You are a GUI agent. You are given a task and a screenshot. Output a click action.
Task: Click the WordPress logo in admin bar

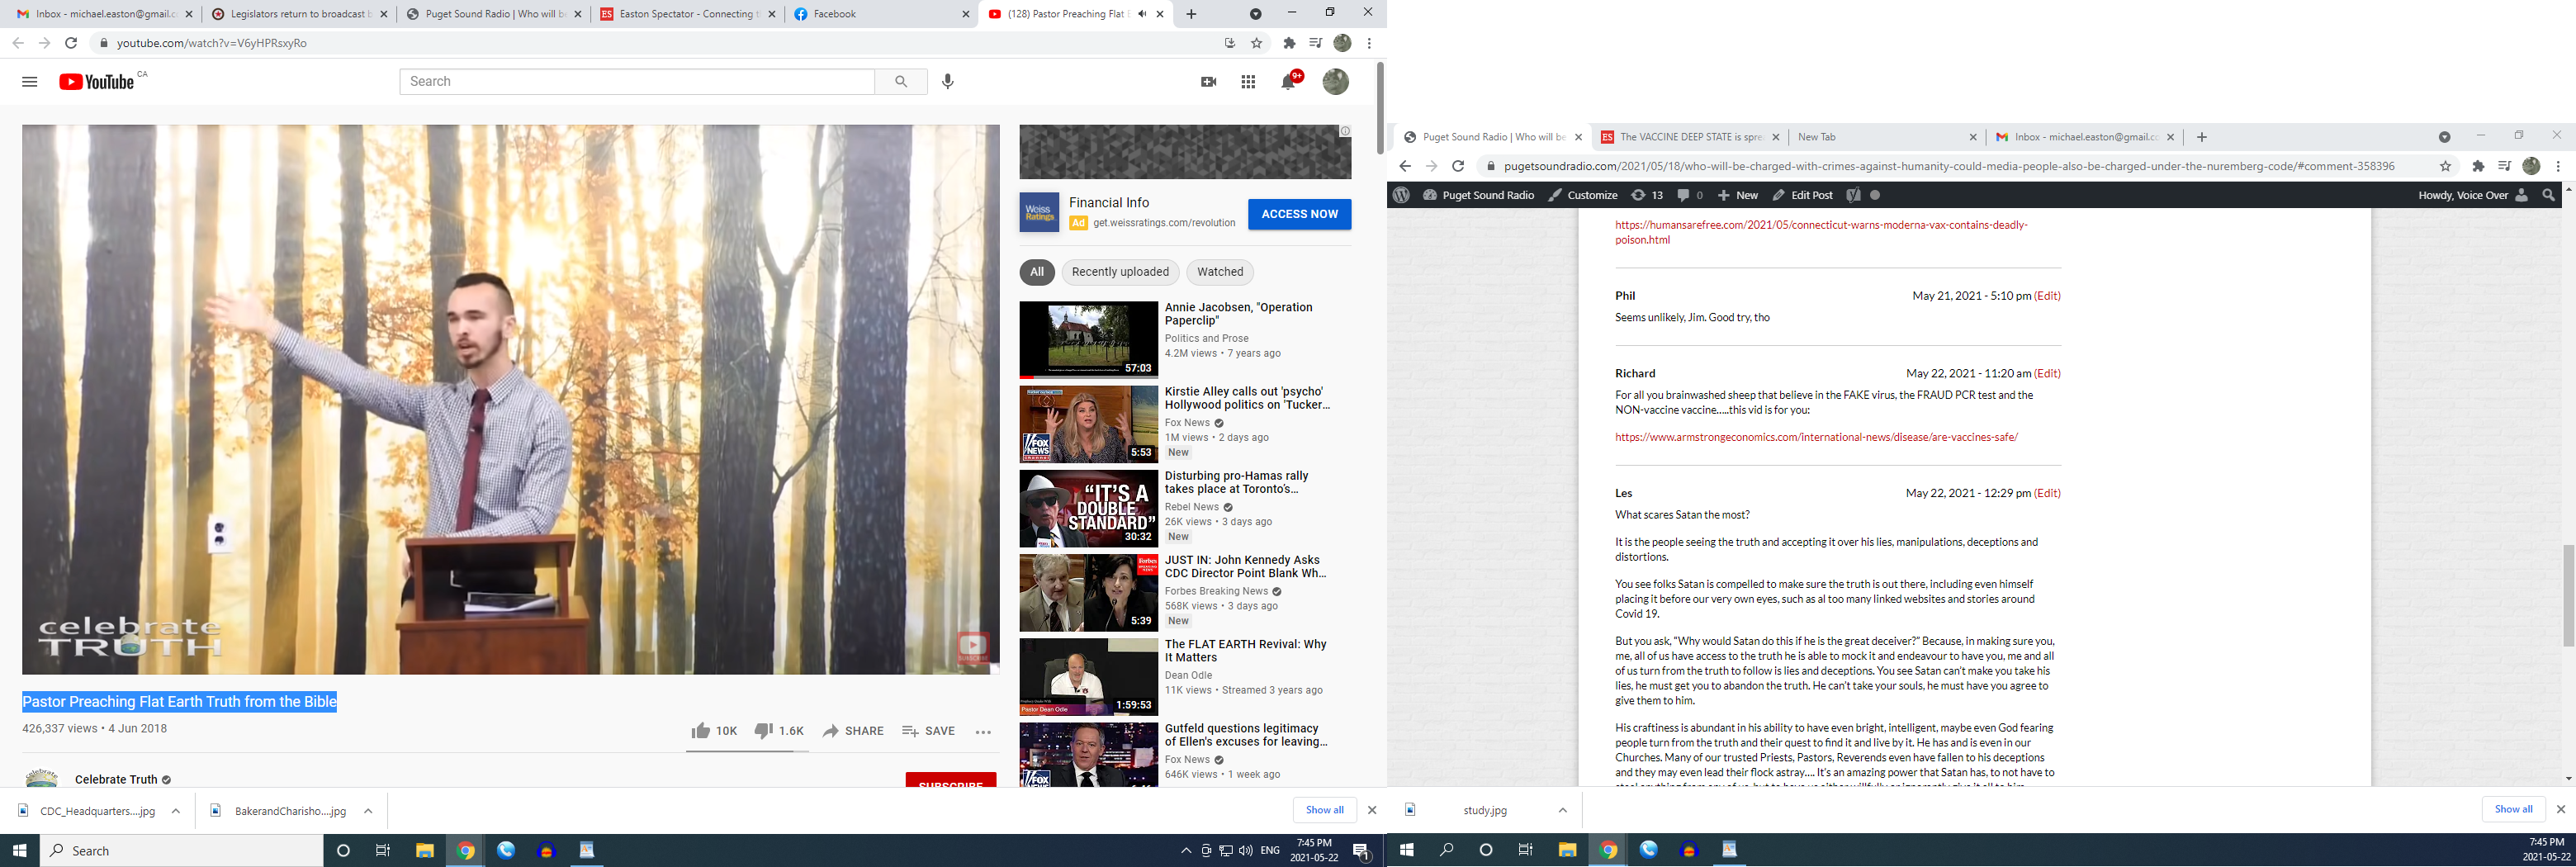1401,195
